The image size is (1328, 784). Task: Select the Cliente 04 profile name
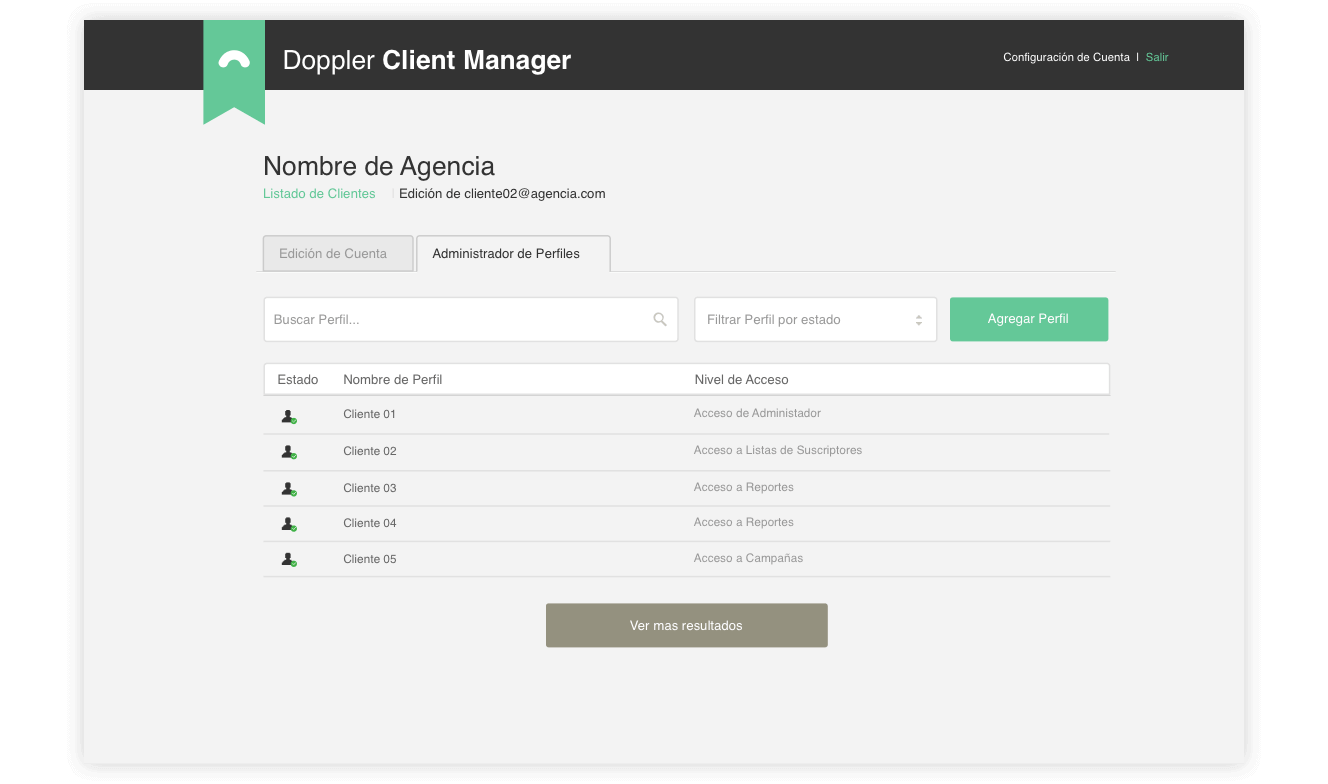(370, 523)
